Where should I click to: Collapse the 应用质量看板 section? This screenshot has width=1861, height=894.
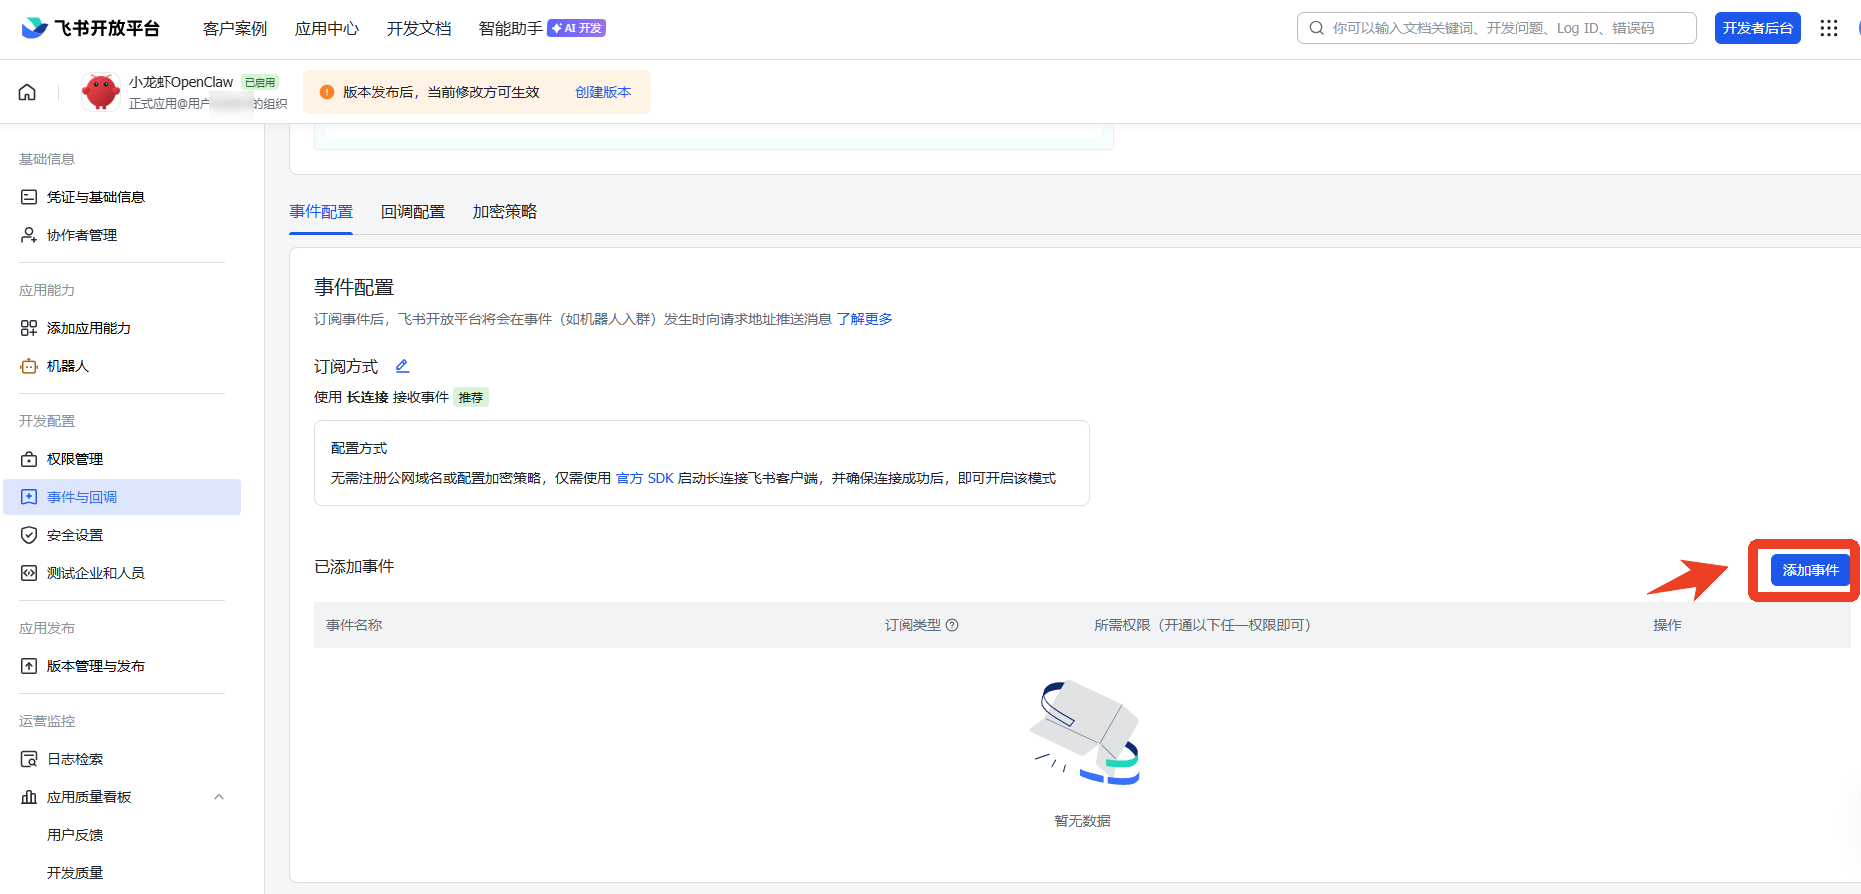click(x=219, y=797)
